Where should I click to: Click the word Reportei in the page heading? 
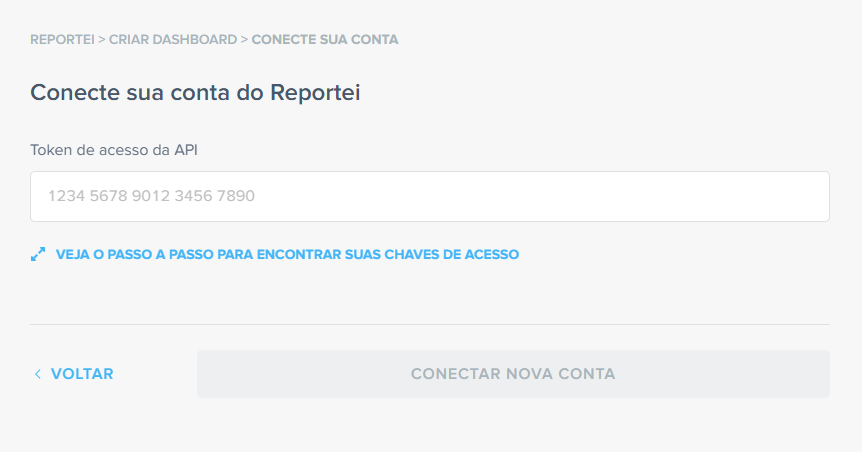click(315, 92)
